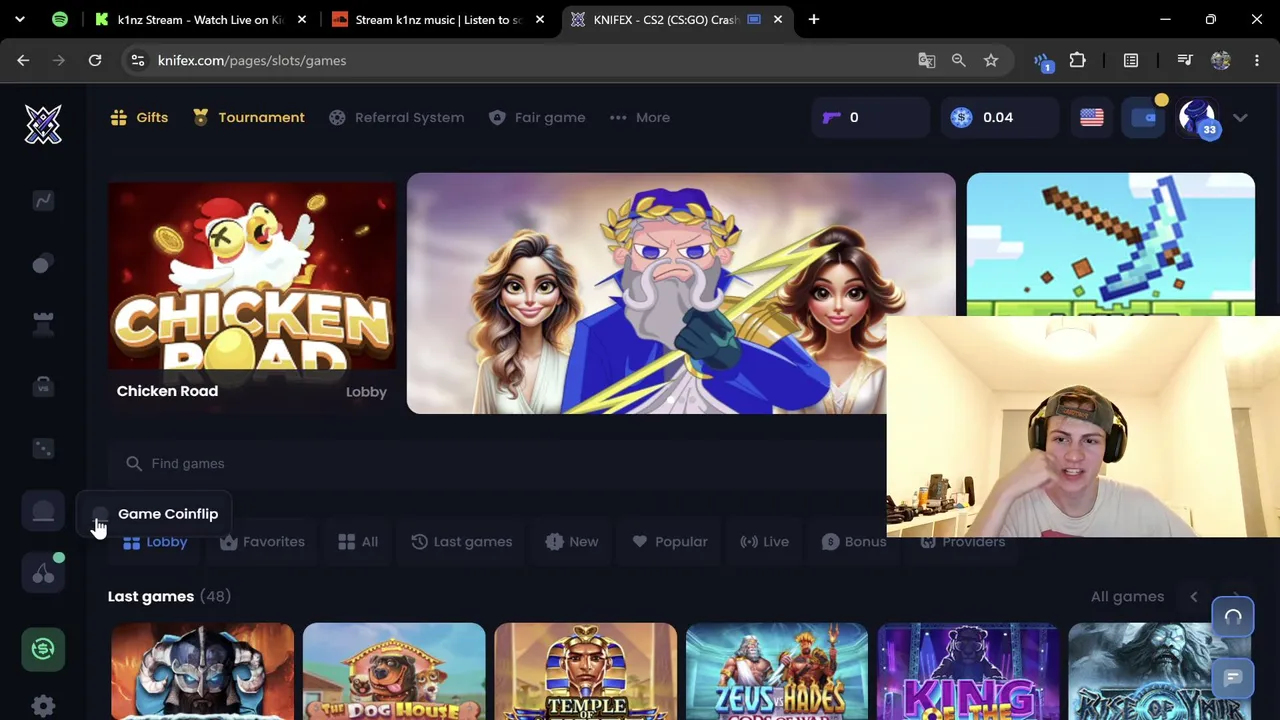Open a new browser tab
1280x720 pixels.
click(814, 19)
